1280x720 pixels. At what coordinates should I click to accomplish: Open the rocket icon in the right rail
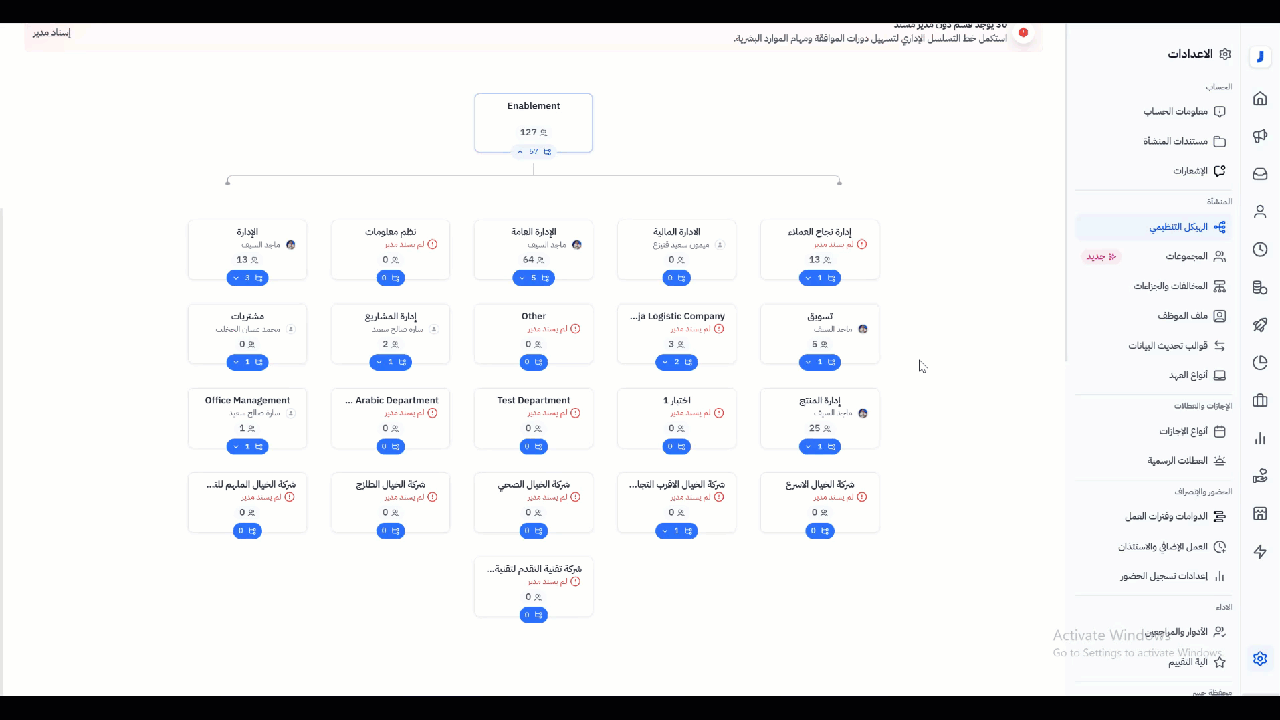(x=1260, y=325)
